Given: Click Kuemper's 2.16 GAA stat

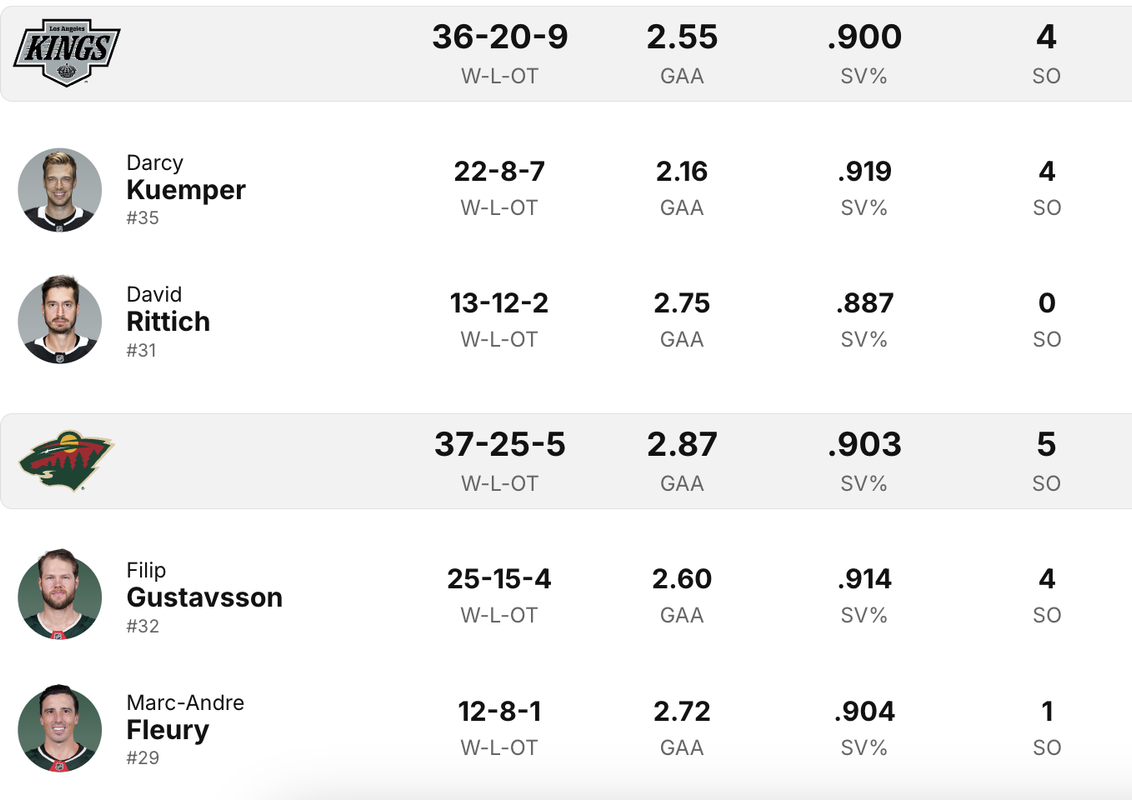Looking at the screenshot, I should point(682,172).
